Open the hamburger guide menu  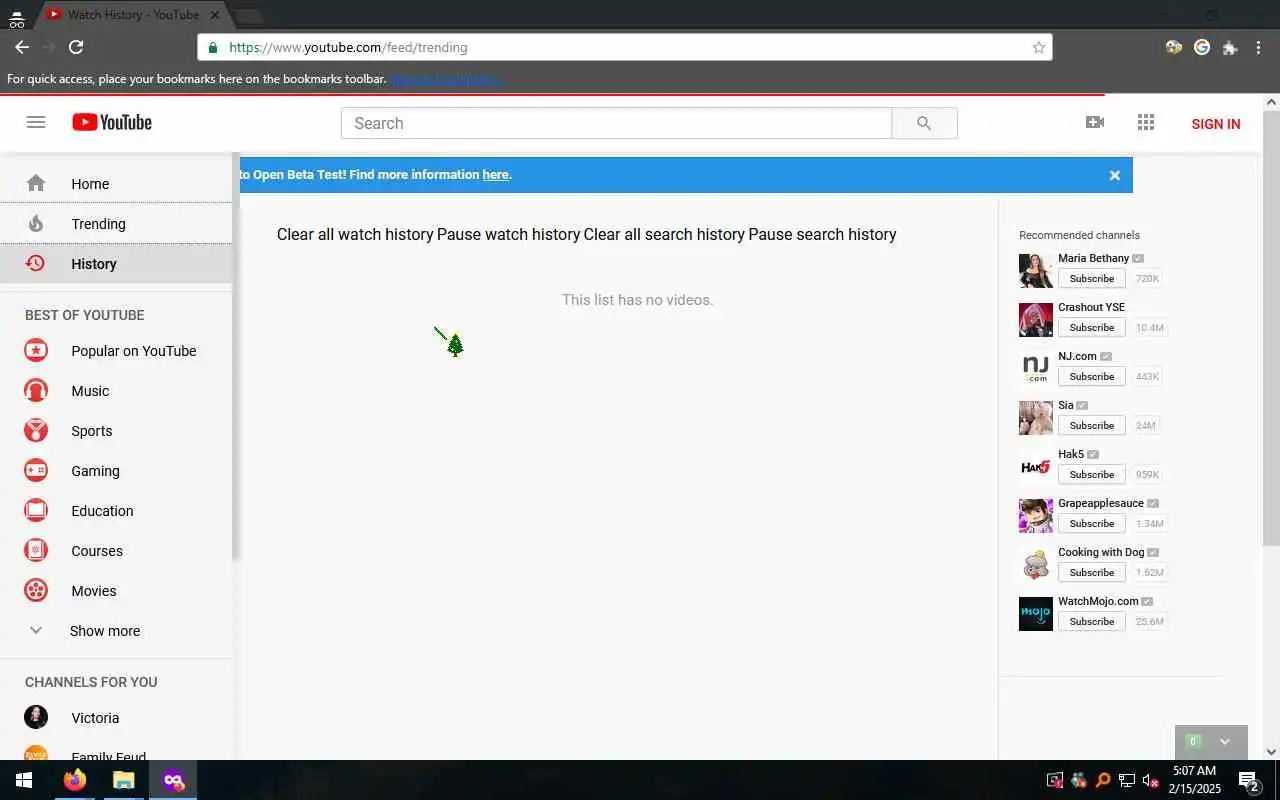coord(36,122)
